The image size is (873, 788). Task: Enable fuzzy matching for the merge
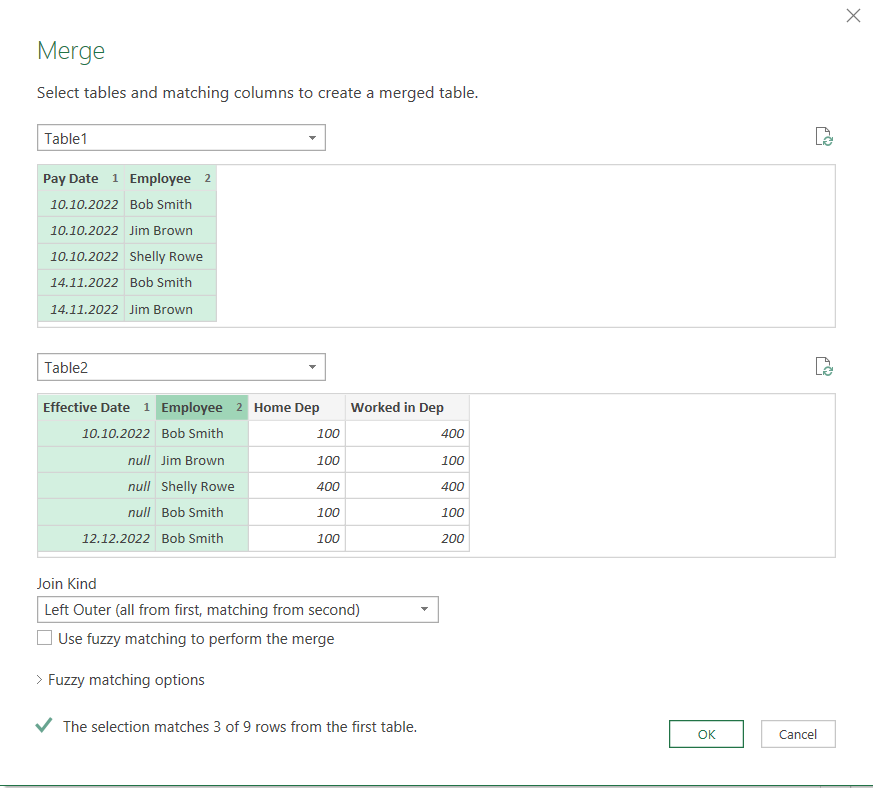pyautogui.click(x=44, y=637)
